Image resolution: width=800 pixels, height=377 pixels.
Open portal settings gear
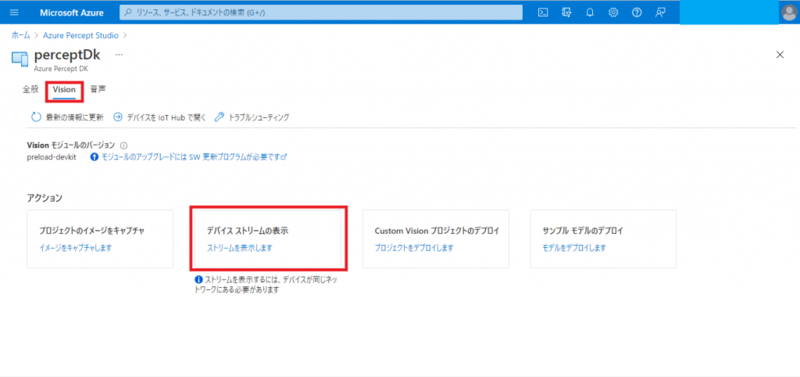(613, 13)
